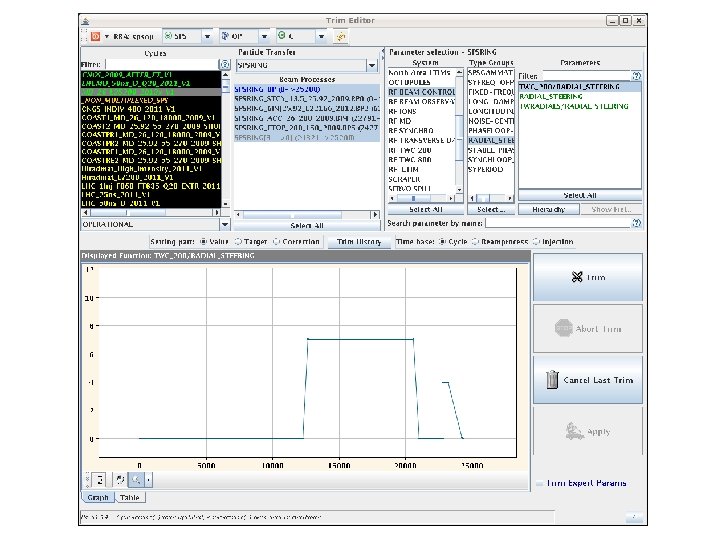The image size is (720, 540).
Task: Select RF BEAM CONTROL in the System list
Action: tap(422, 92)
